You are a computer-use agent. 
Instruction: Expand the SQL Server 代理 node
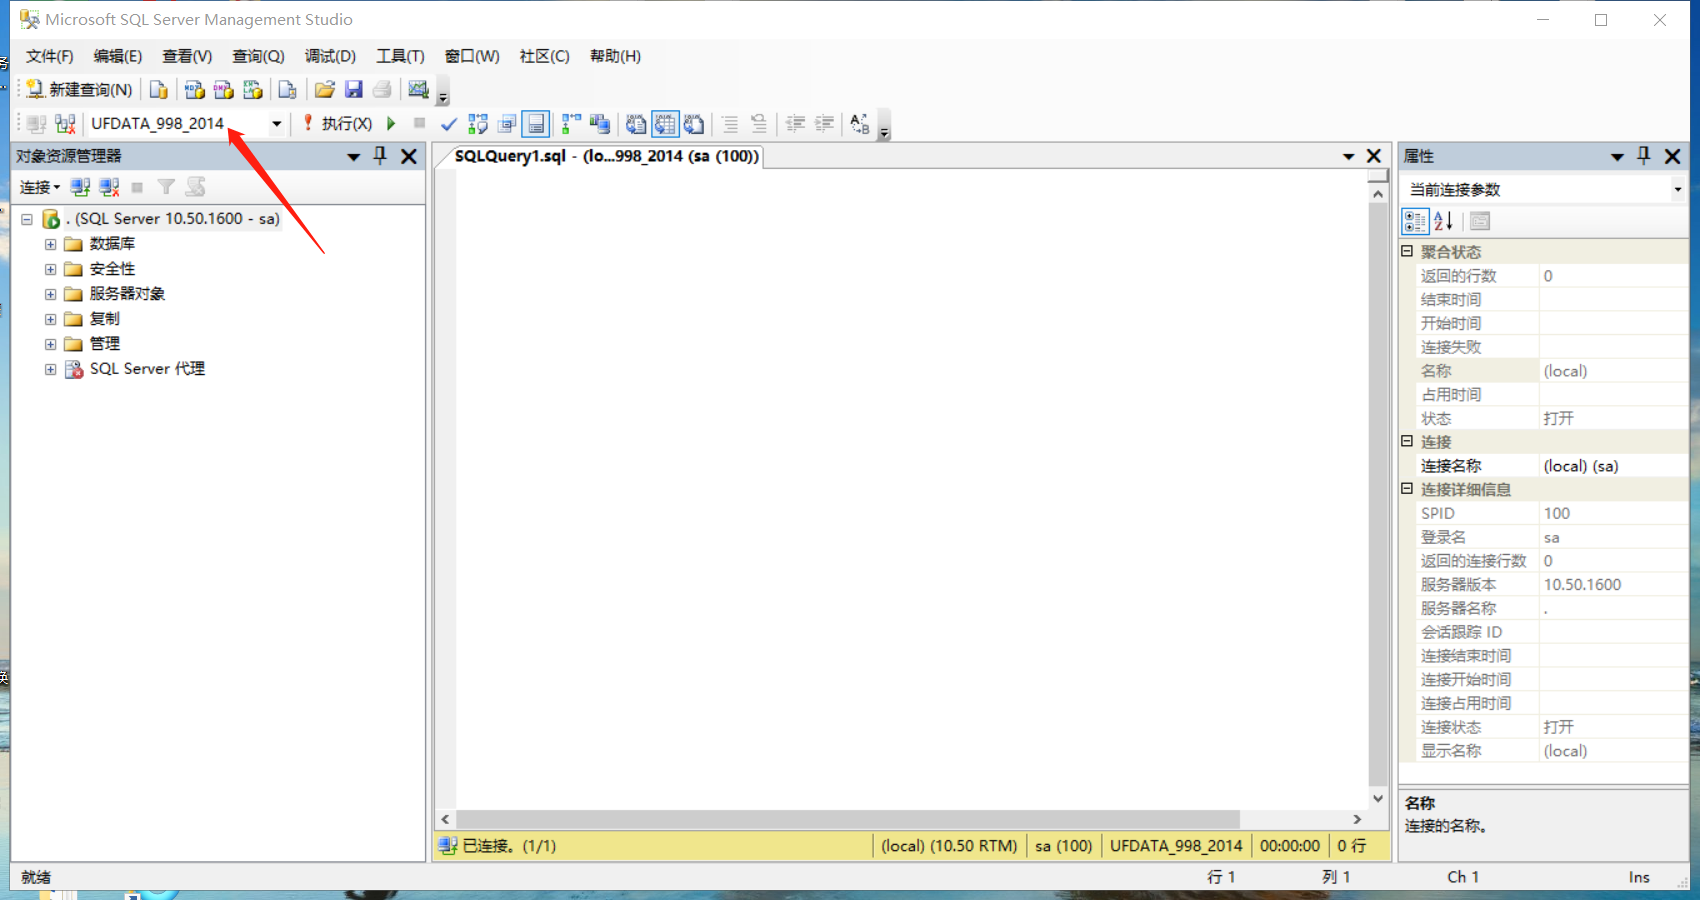tap(50, 369)
